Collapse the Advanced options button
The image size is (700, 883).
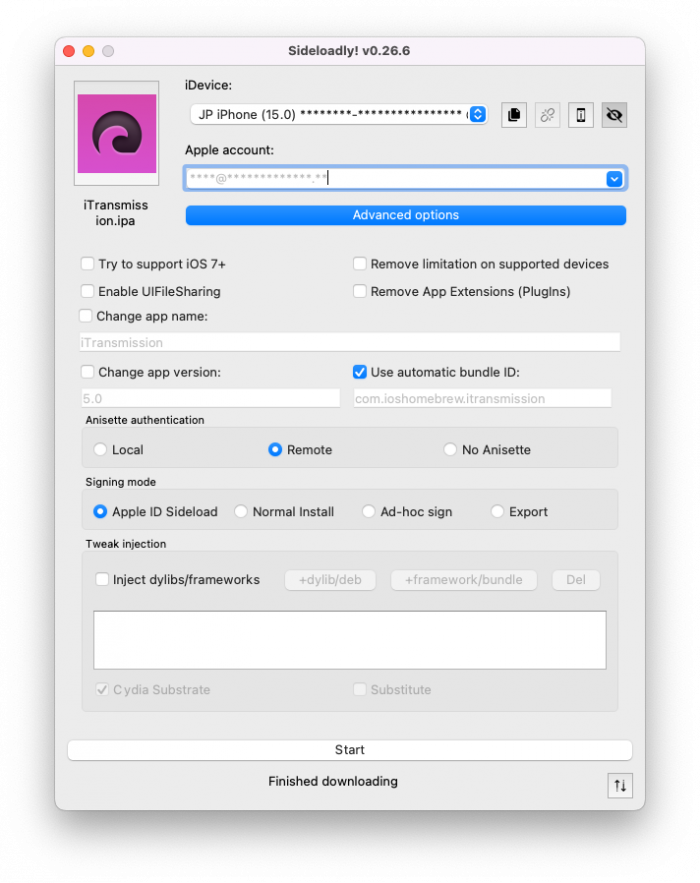click(405, 215)
